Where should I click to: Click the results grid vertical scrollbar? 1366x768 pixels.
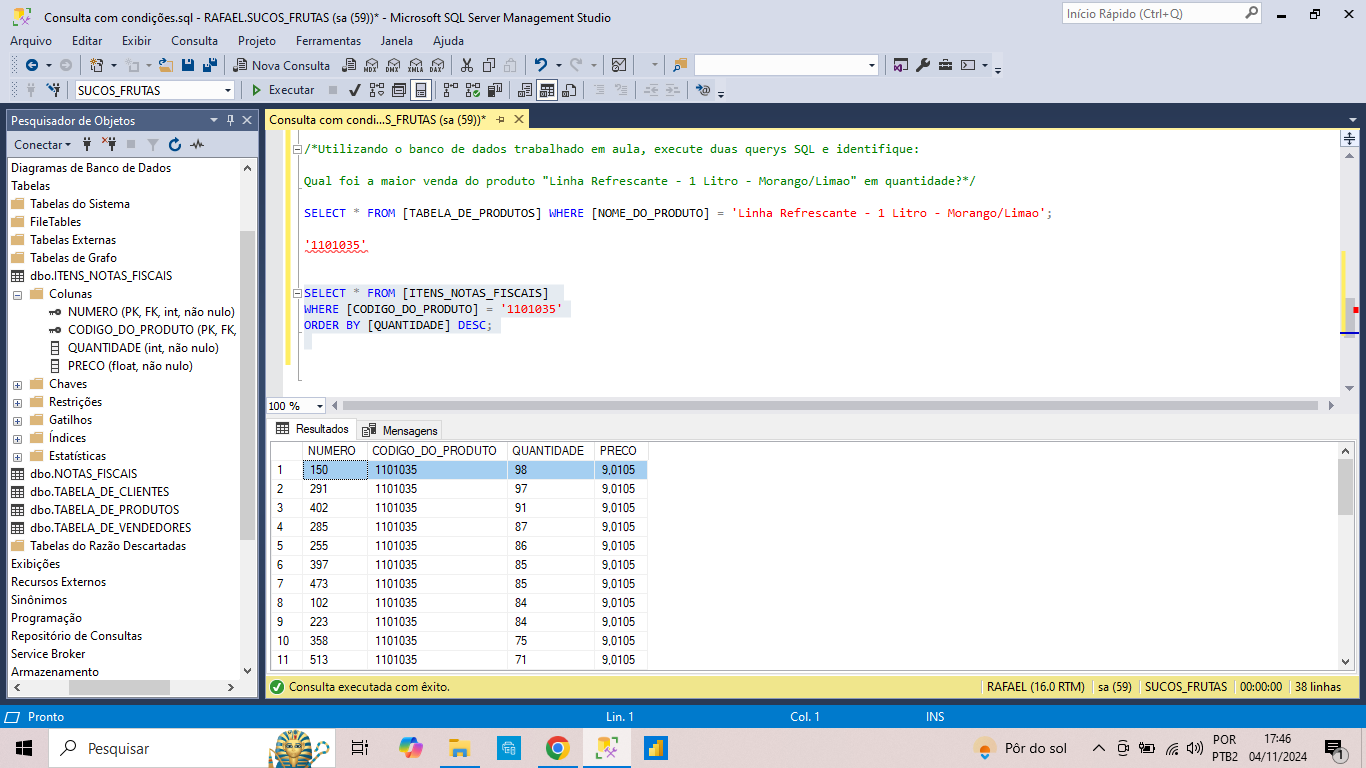1346,488
